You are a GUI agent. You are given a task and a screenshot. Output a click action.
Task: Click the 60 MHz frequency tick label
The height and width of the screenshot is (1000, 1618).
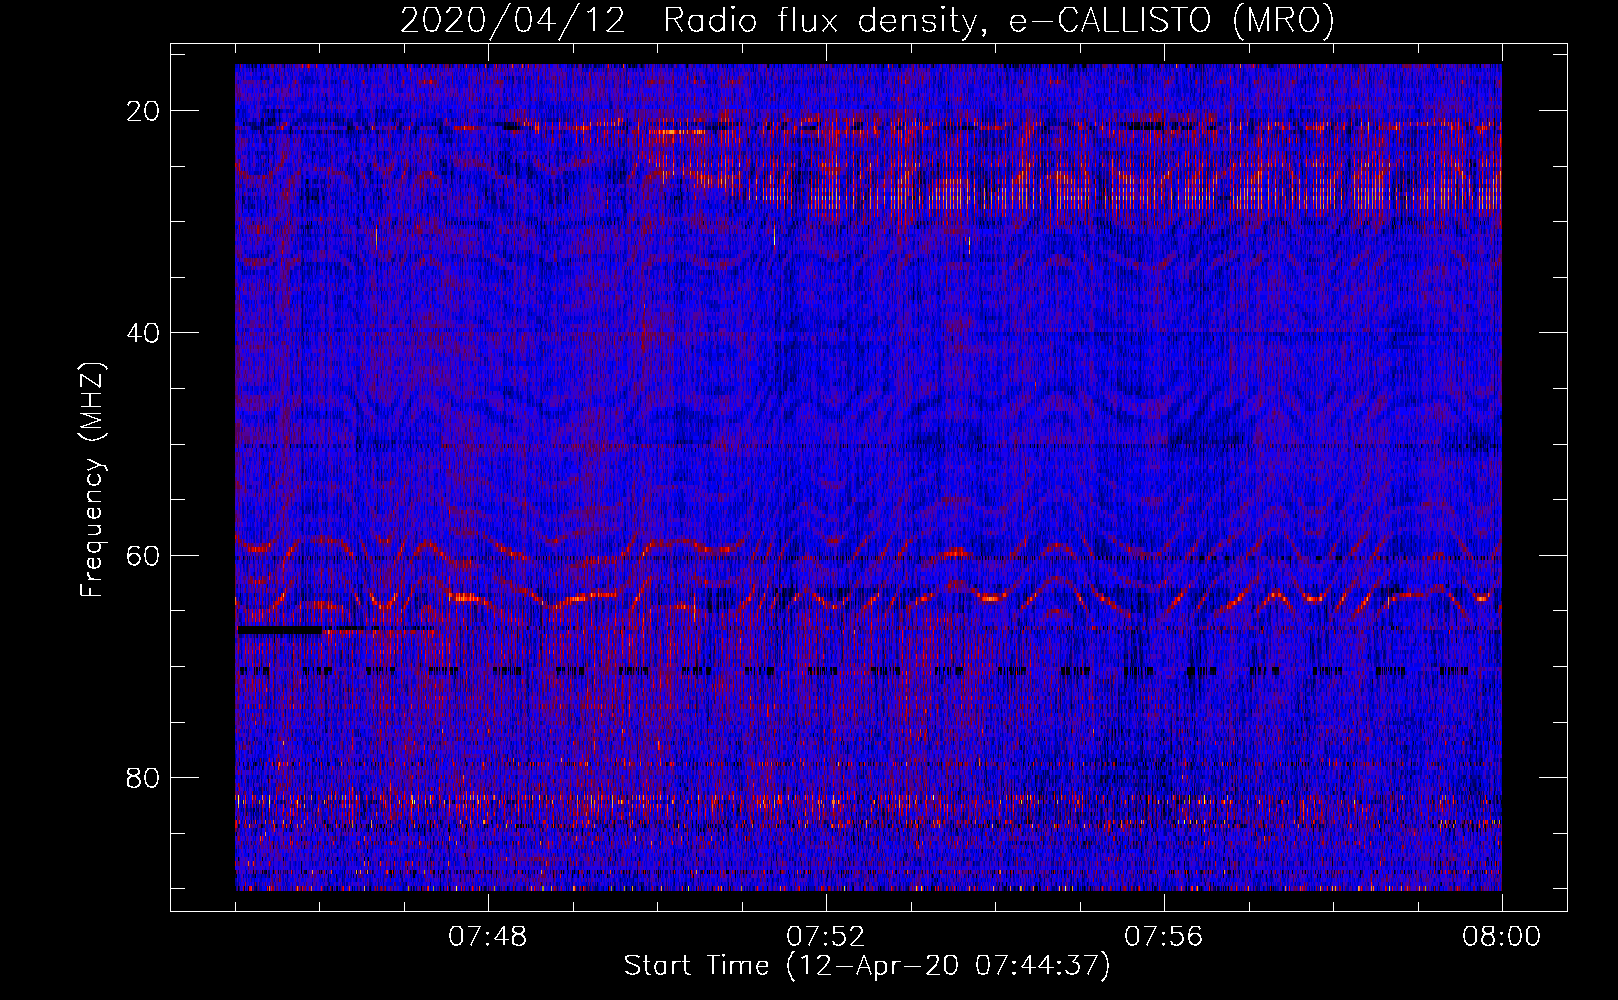(144, 555)
